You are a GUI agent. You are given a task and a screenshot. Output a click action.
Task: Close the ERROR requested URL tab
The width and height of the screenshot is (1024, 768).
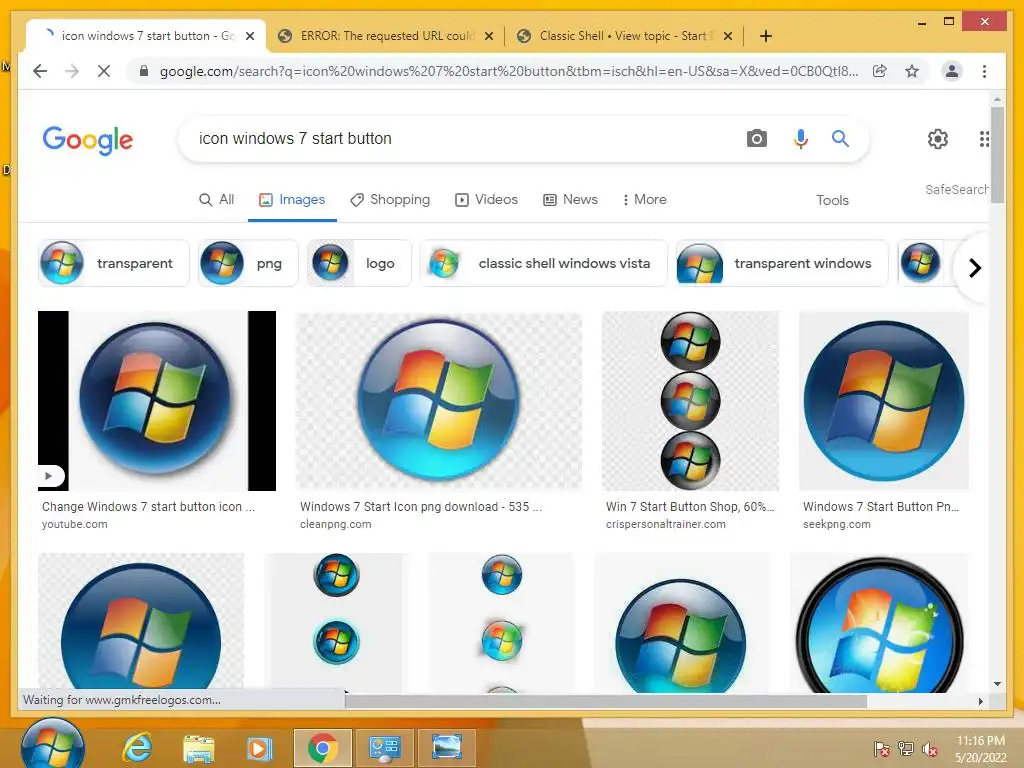488,36
